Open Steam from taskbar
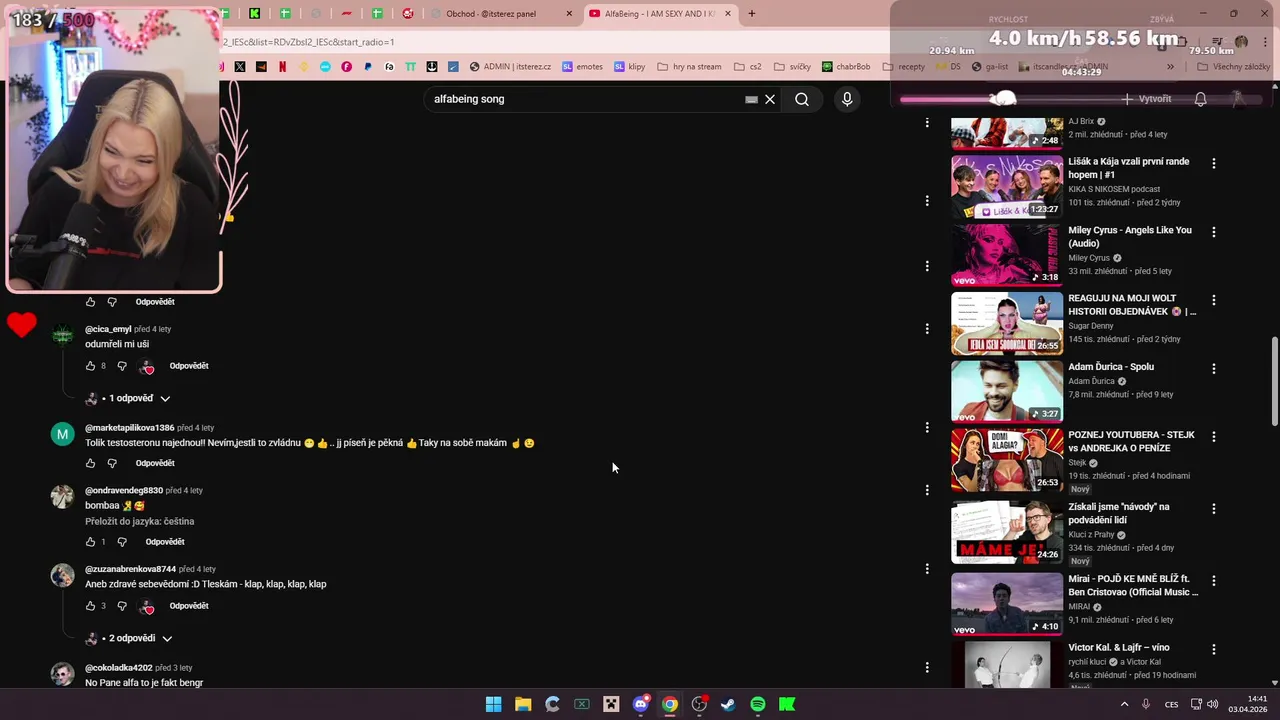Screen dimensions: 1280x720 pos(728,704)
